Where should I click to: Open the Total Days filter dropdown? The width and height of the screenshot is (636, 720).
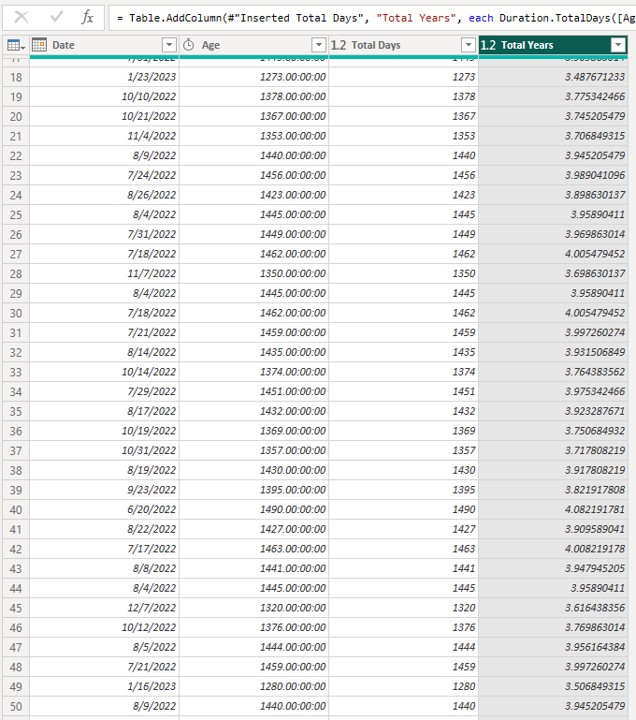tap(468, 45)
